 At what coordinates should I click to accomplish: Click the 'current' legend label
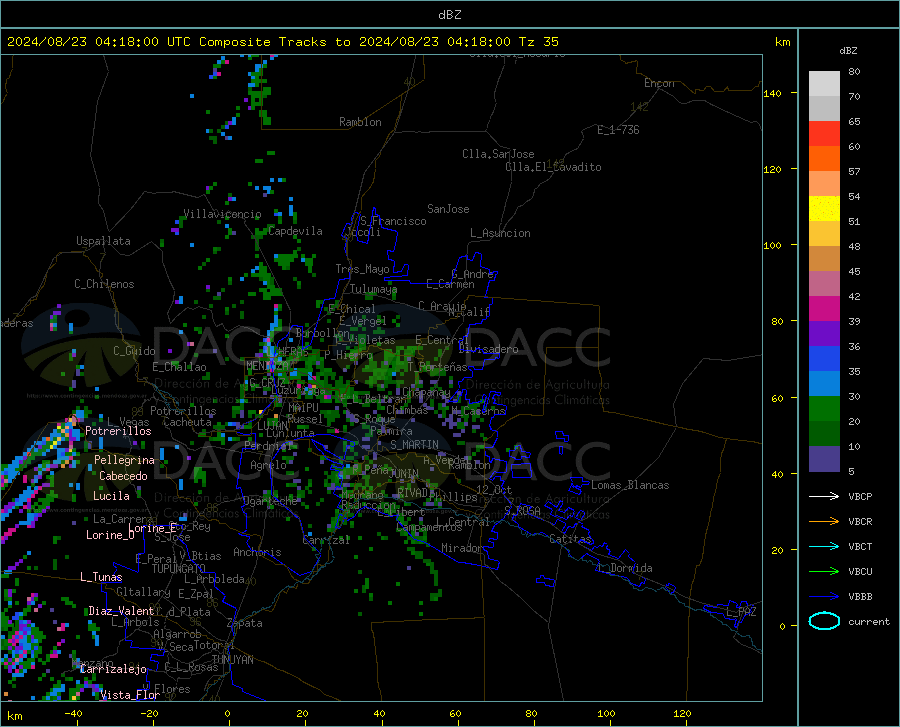(869, 621)
